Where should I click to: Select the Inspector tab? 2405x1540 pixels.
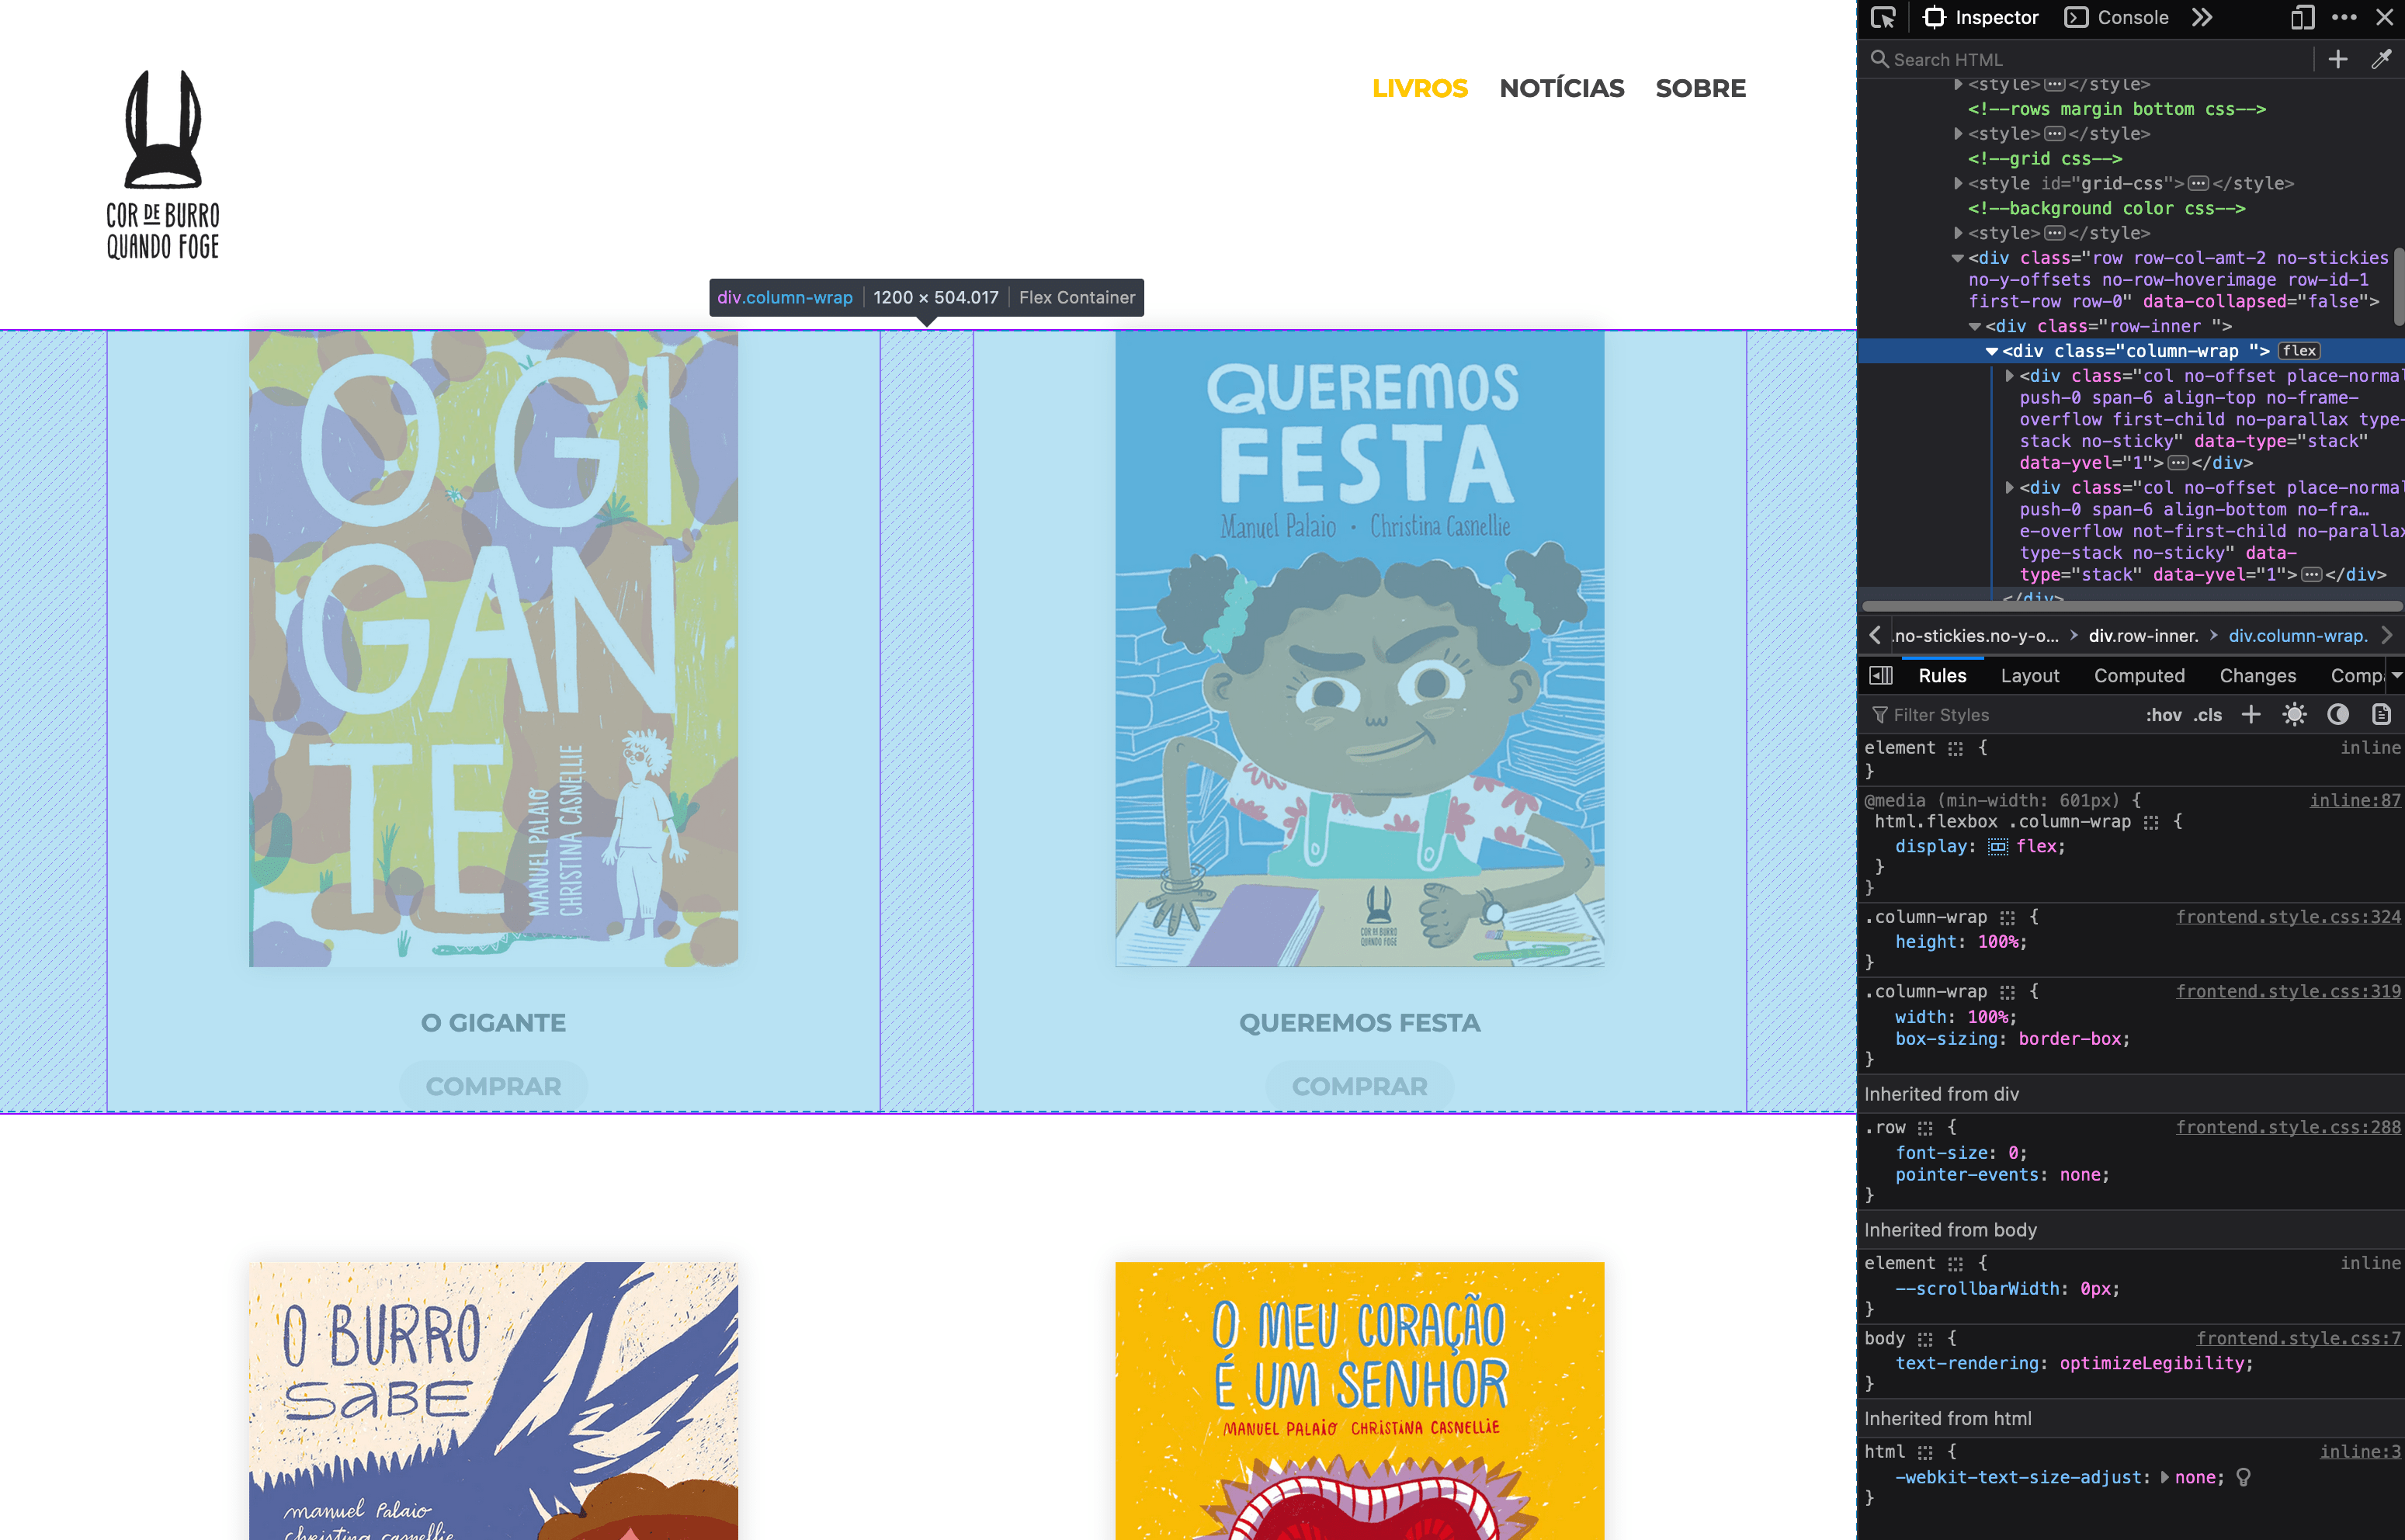coord(1981,17)
